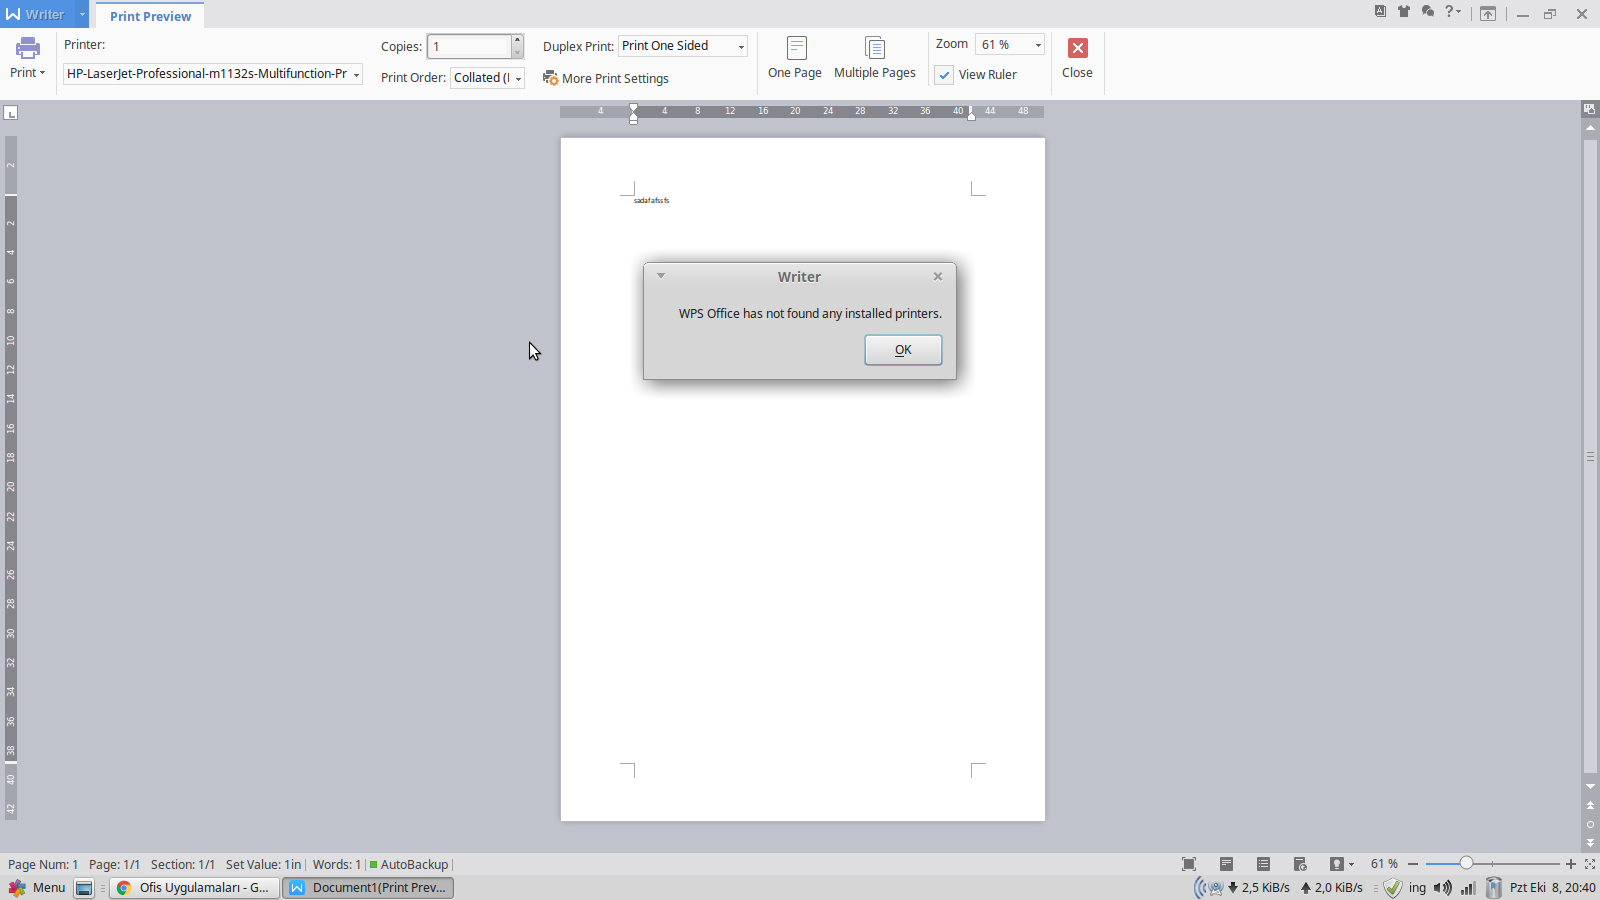1600x900 pixels.
Task: Click the fit-to-window icon beside zoom slider
Action: click(x=1590, y=864)
